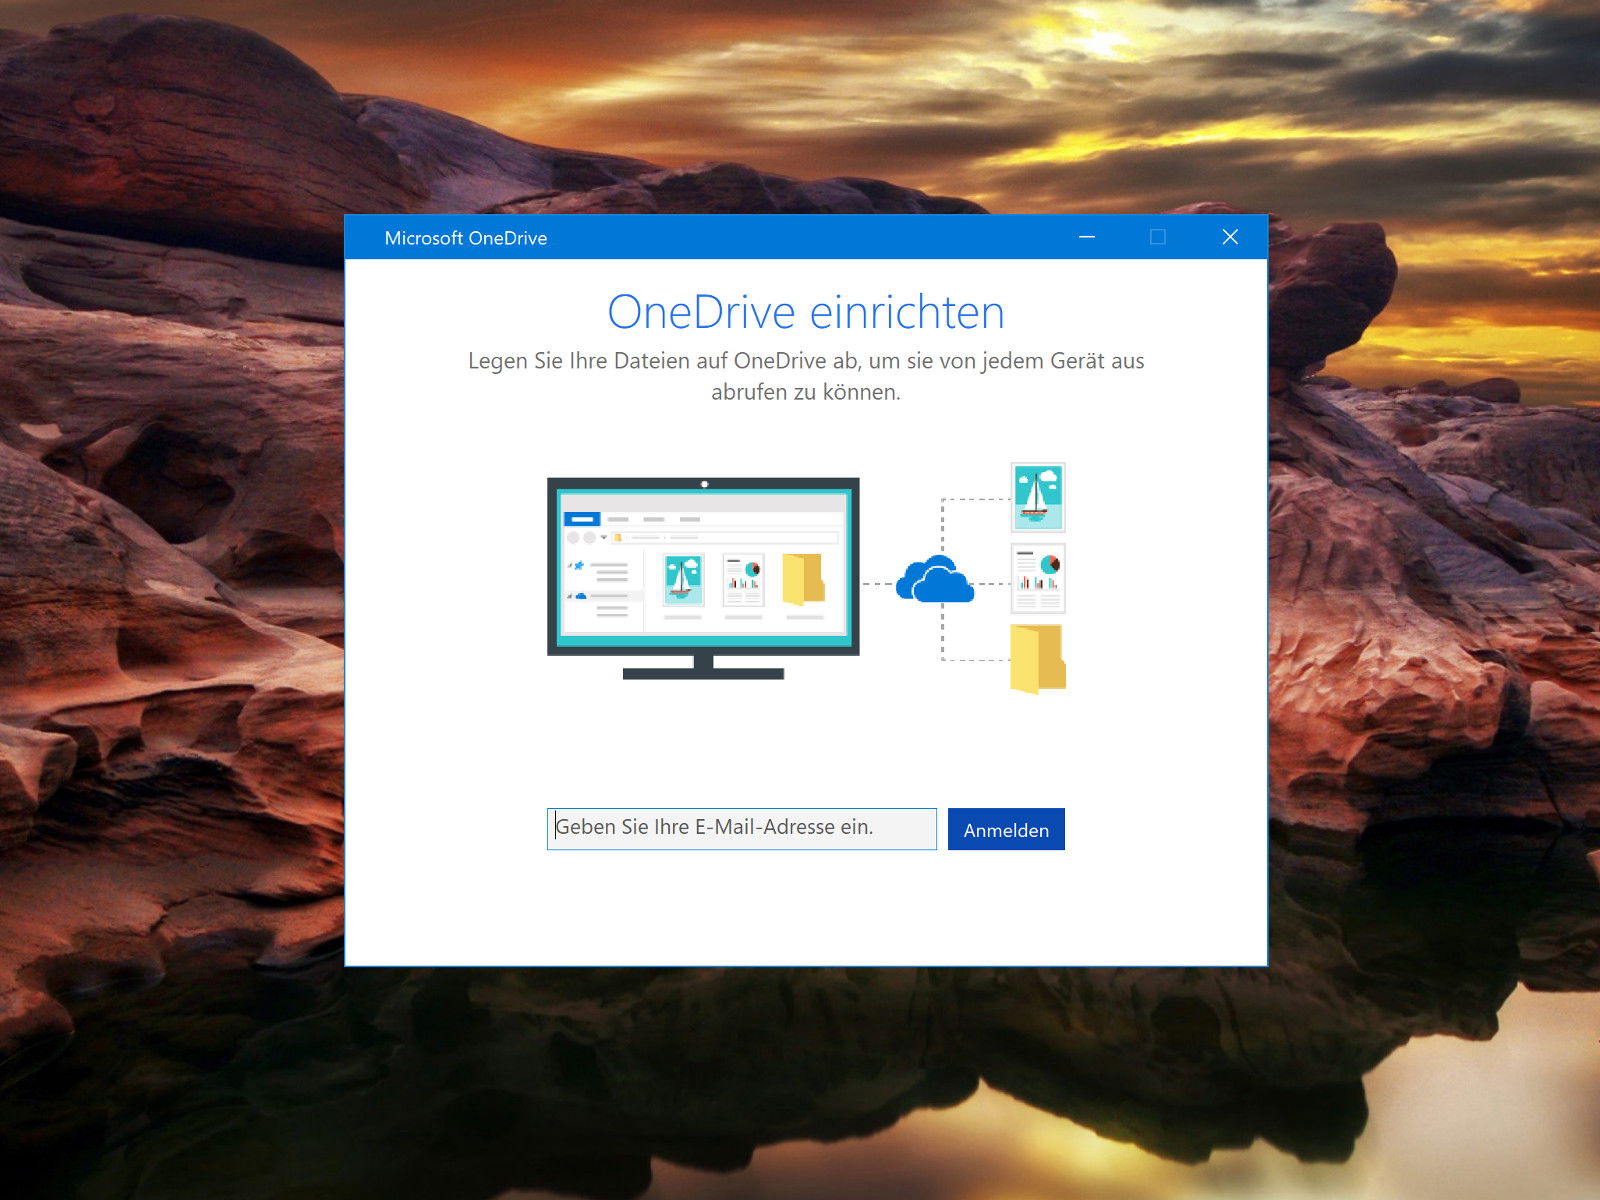Minimize the Microsoft OneDrive window

(x=1087, y=237)
